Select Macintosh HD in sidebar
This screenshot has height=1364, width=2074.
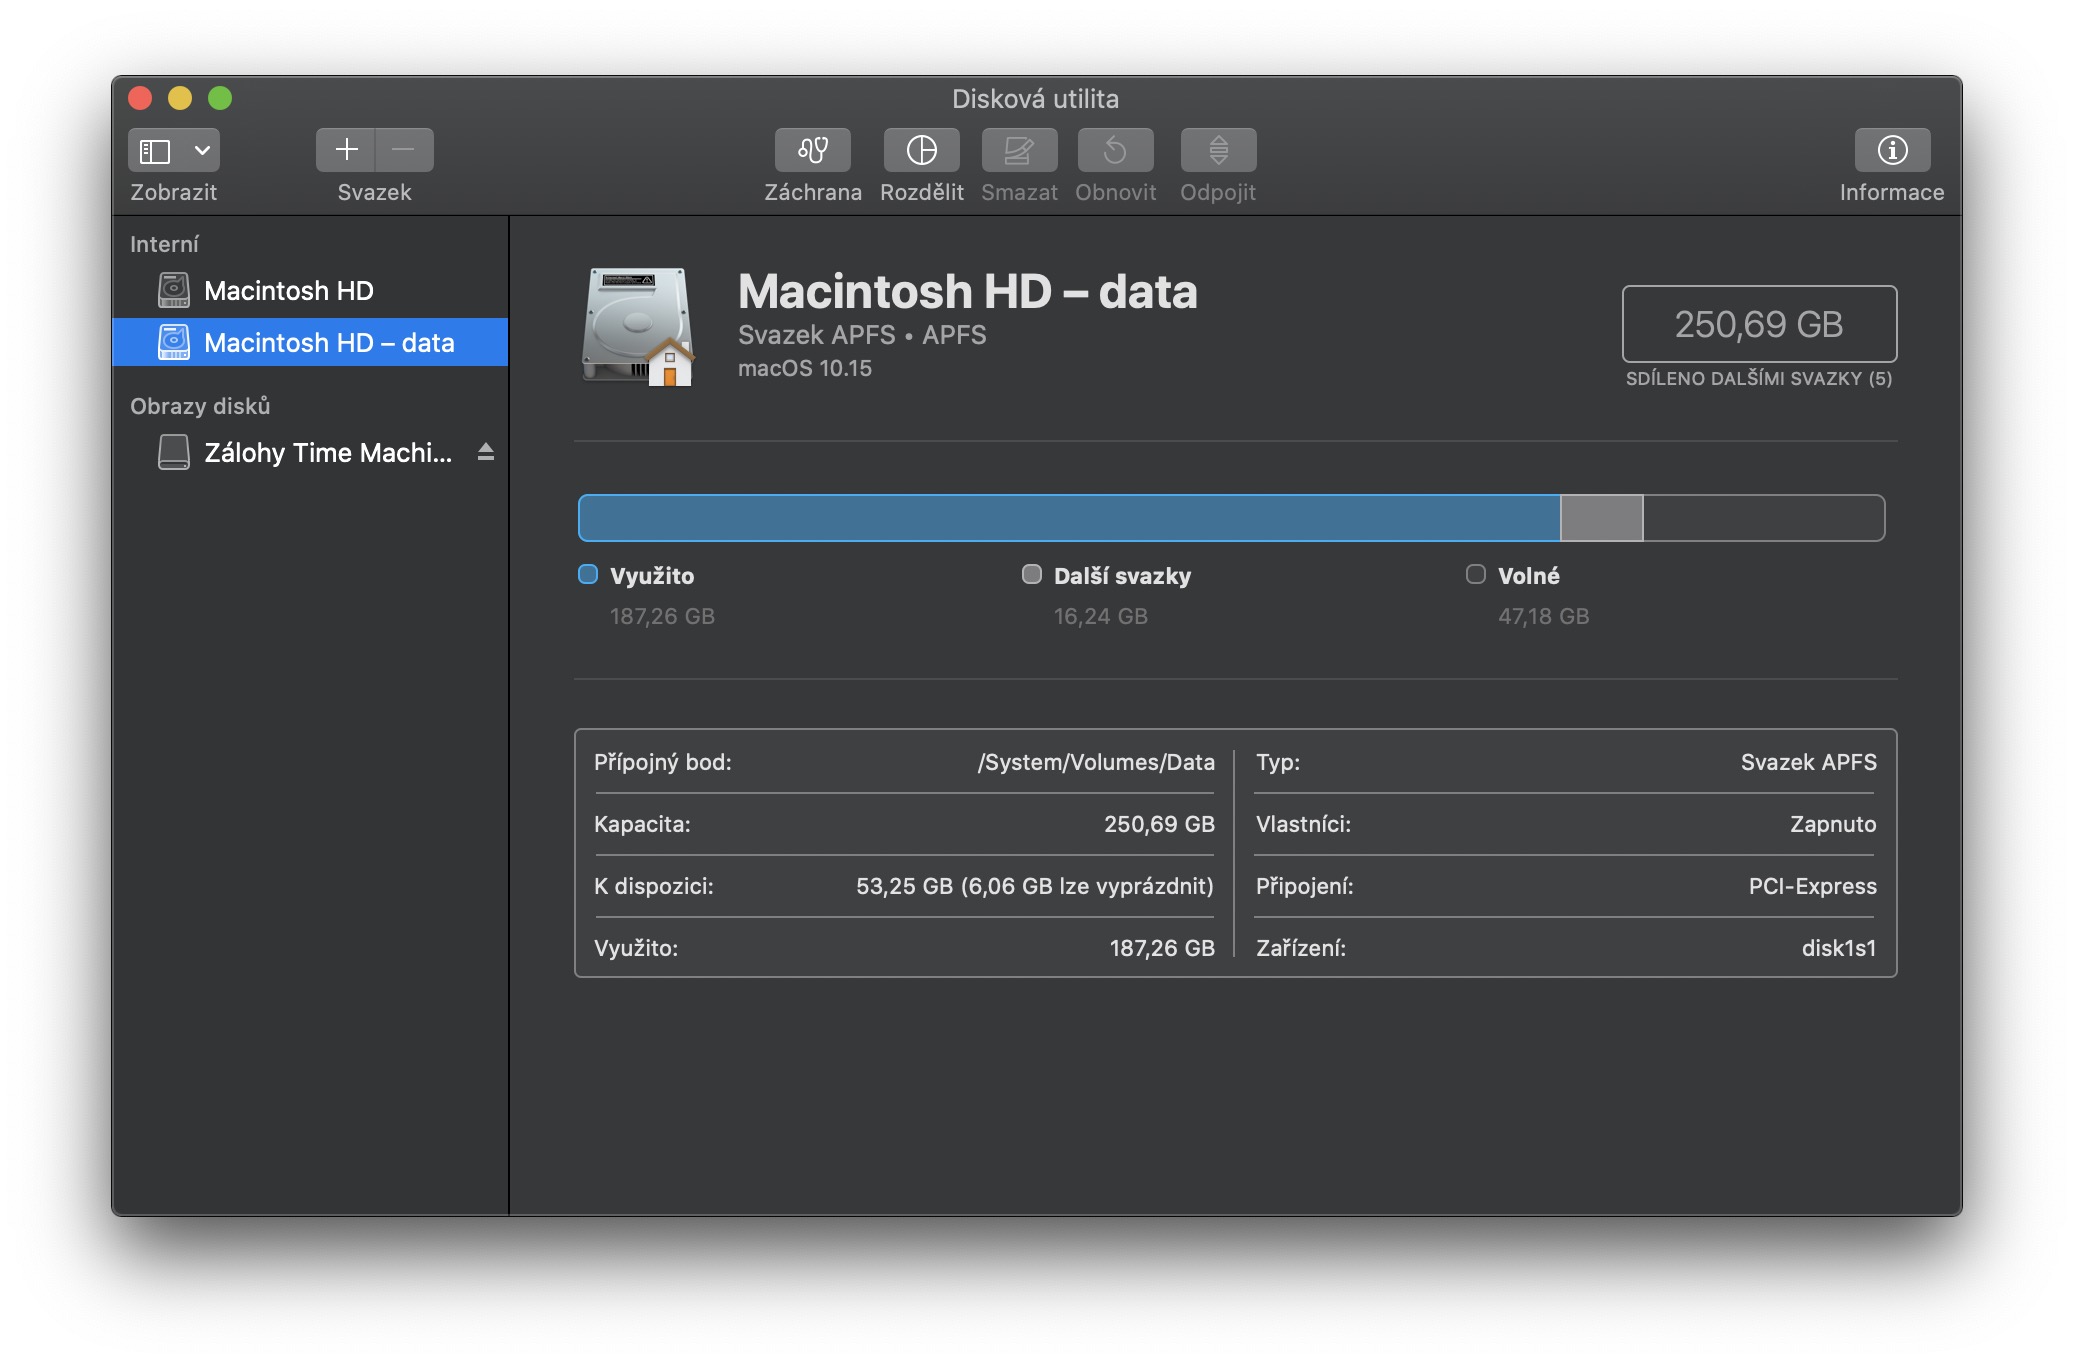[x=288, y=291]
